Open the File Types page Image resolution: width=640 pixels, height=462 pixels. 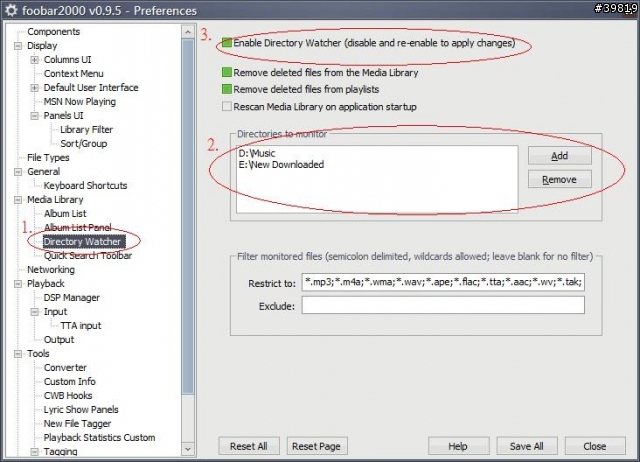48,158
